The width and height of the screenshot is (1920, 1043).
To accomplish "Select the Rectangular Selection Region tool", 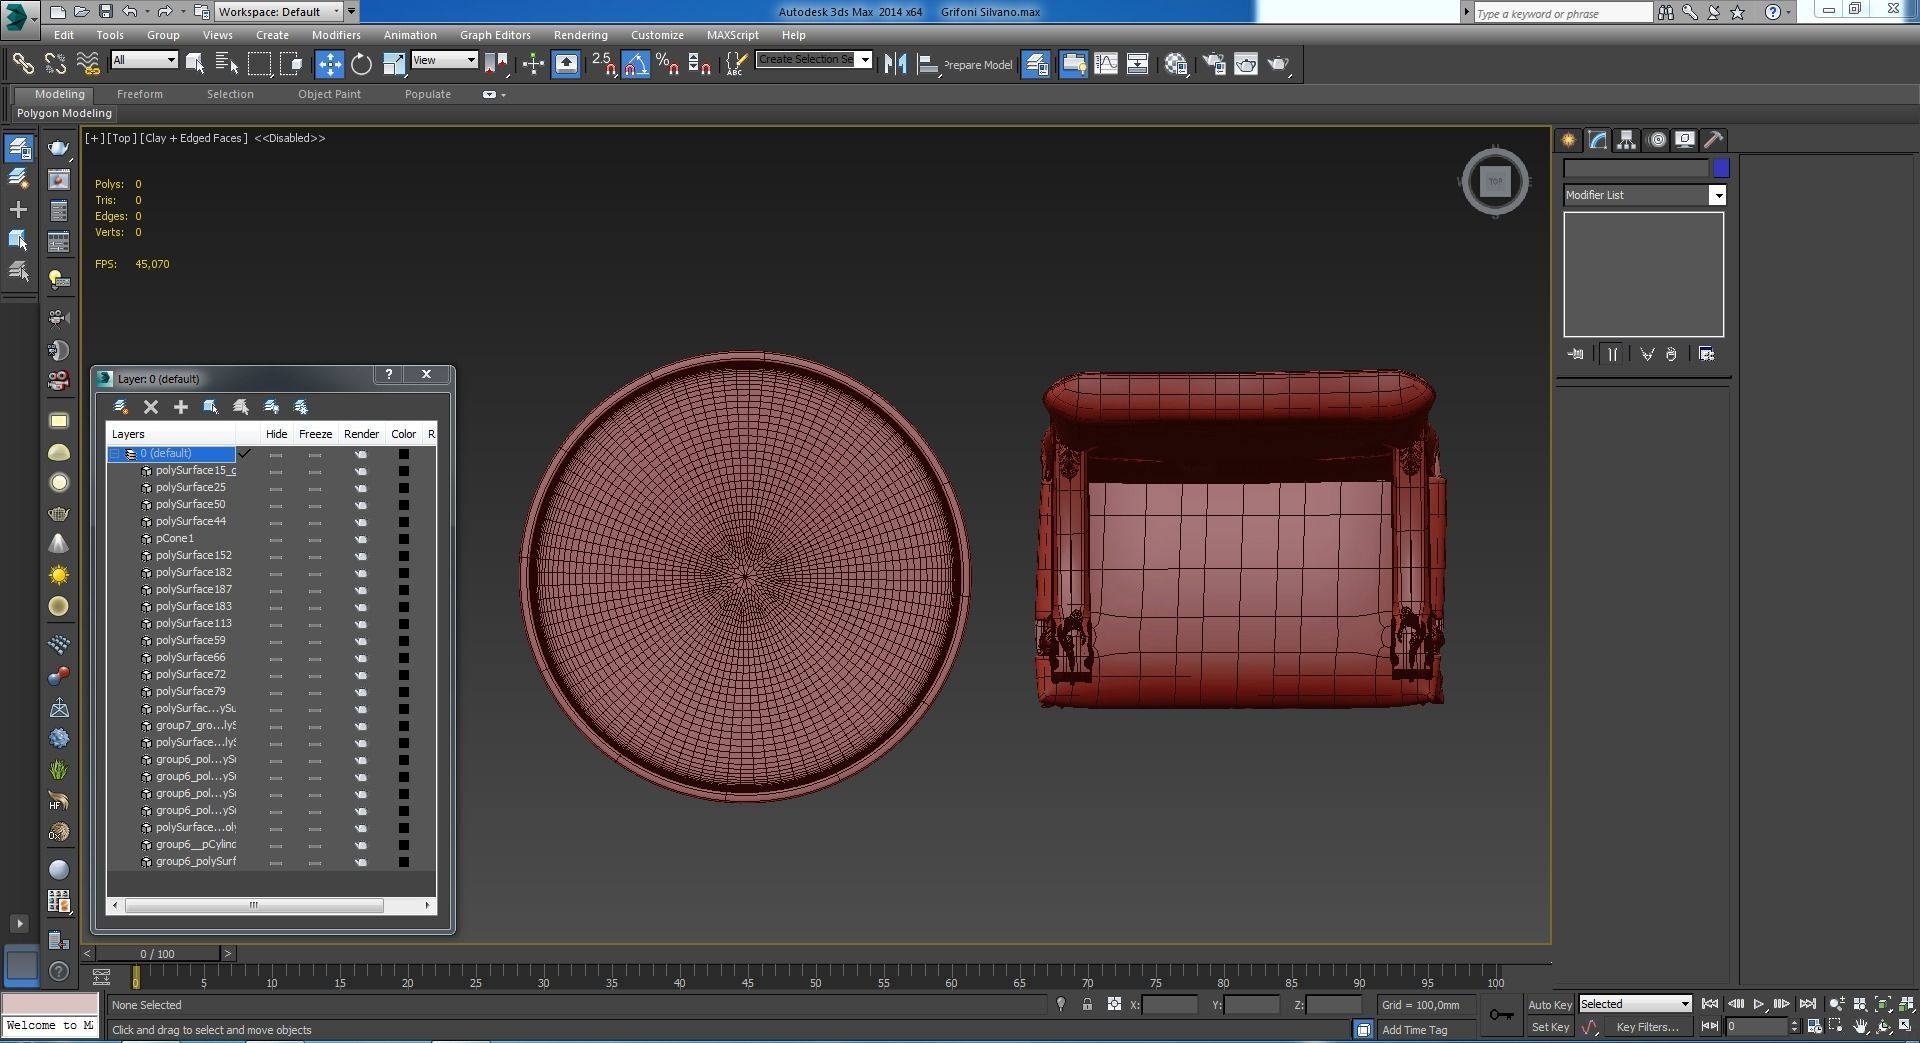I will click(259, 64).
